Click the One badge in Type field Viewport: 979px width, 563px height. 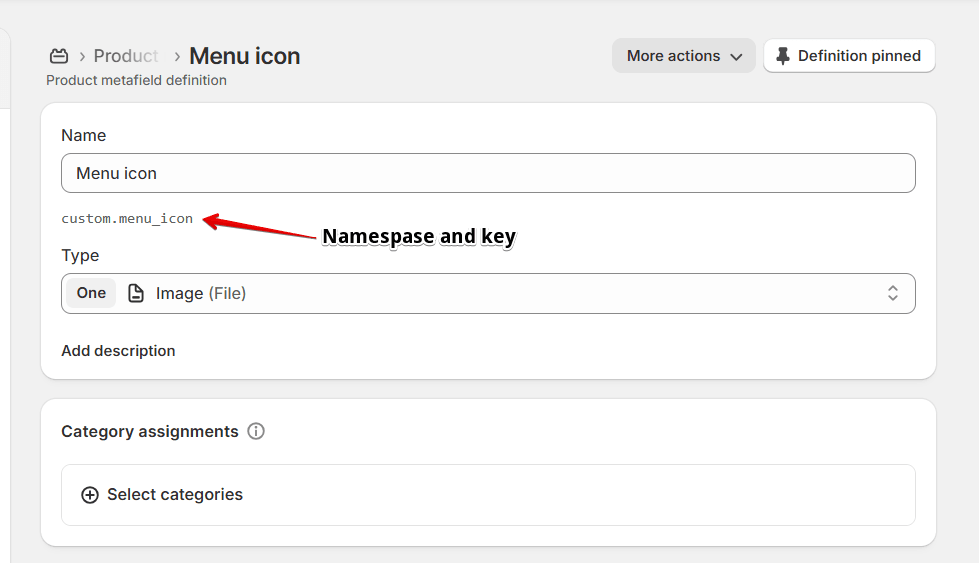coord(91,293)
